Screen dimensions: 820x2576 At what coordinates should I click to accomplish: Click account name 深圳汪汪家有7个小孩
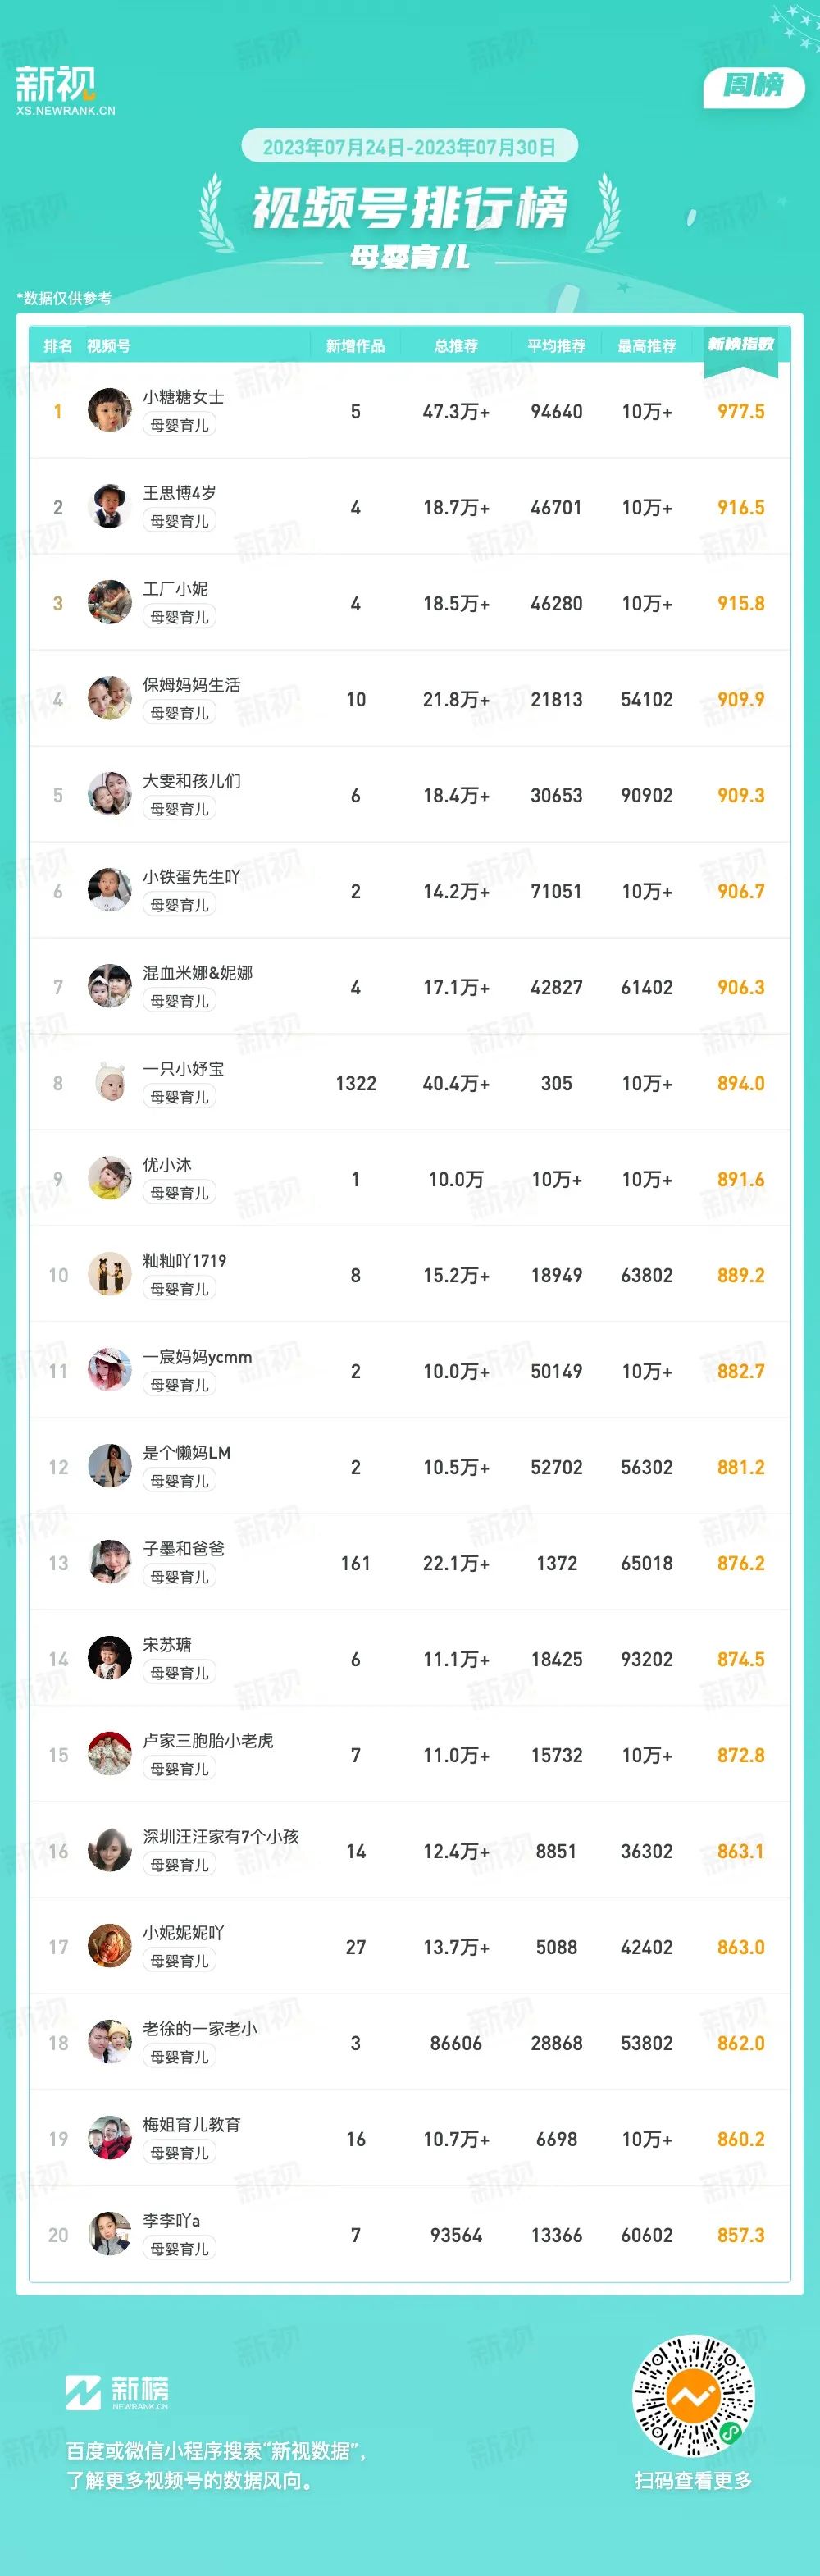221,1837
